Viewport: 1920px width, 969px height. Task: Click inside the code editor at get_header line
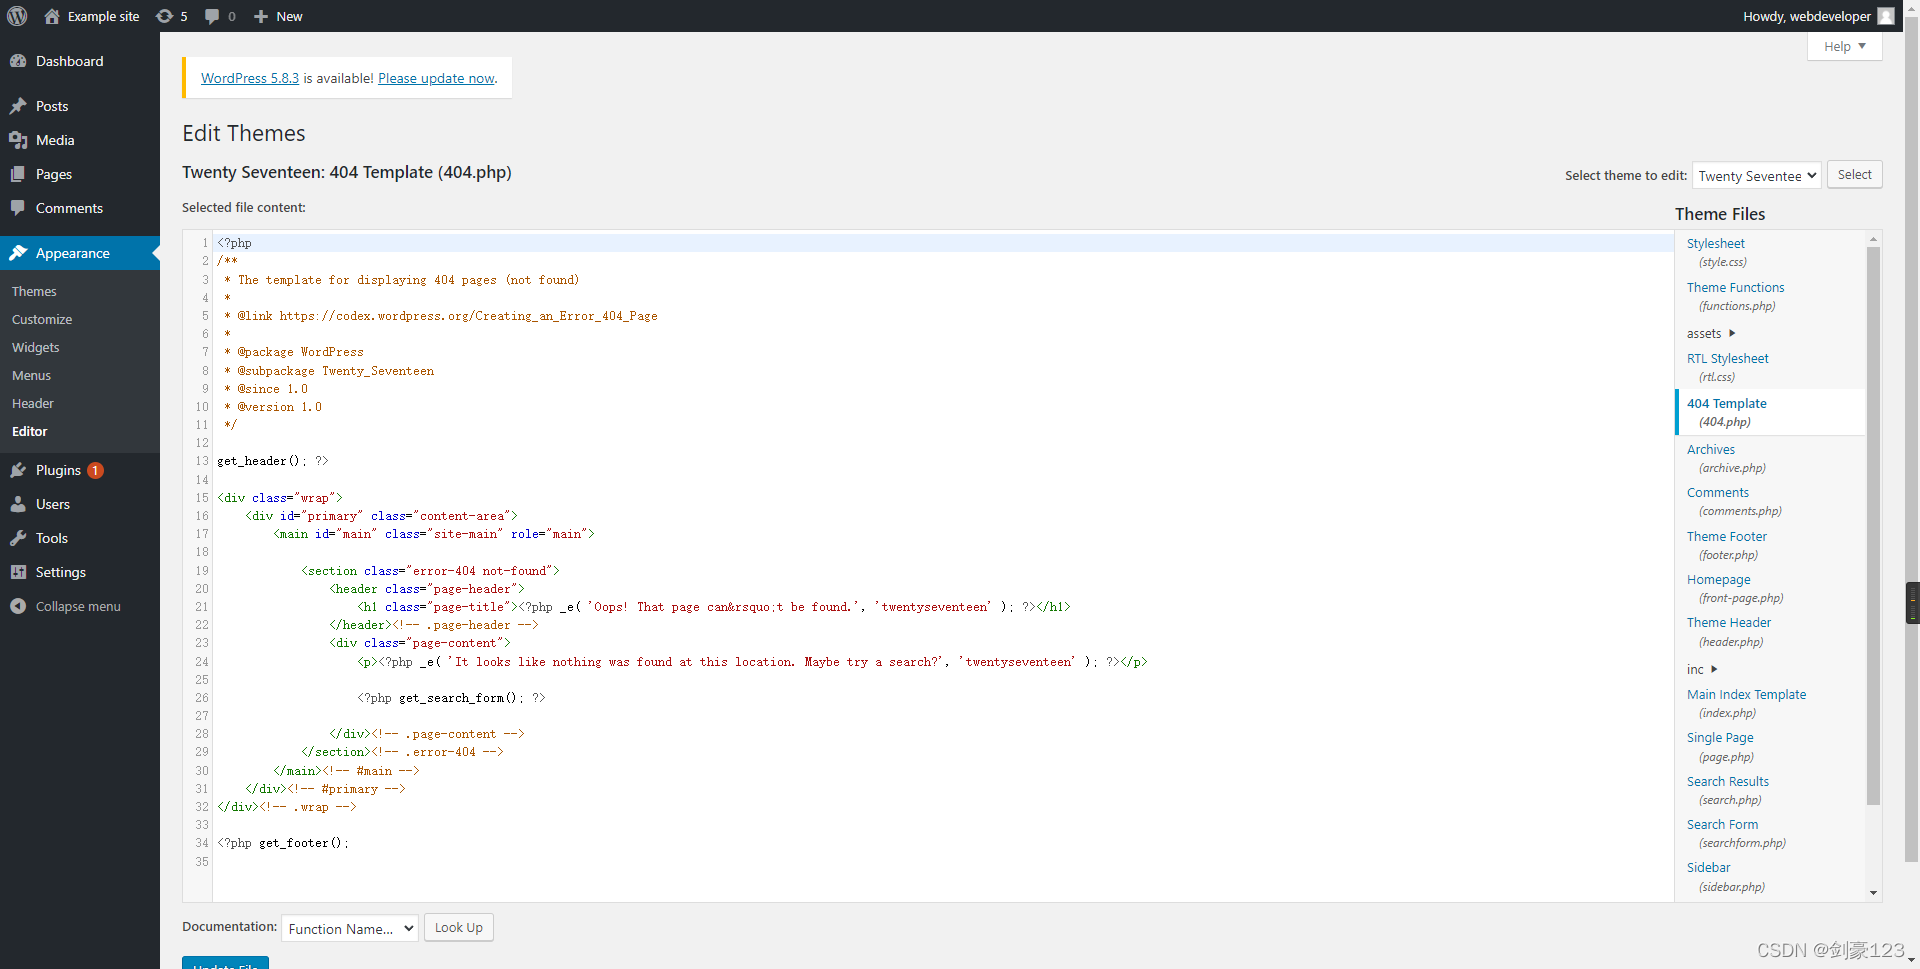(x=273, y=461)
